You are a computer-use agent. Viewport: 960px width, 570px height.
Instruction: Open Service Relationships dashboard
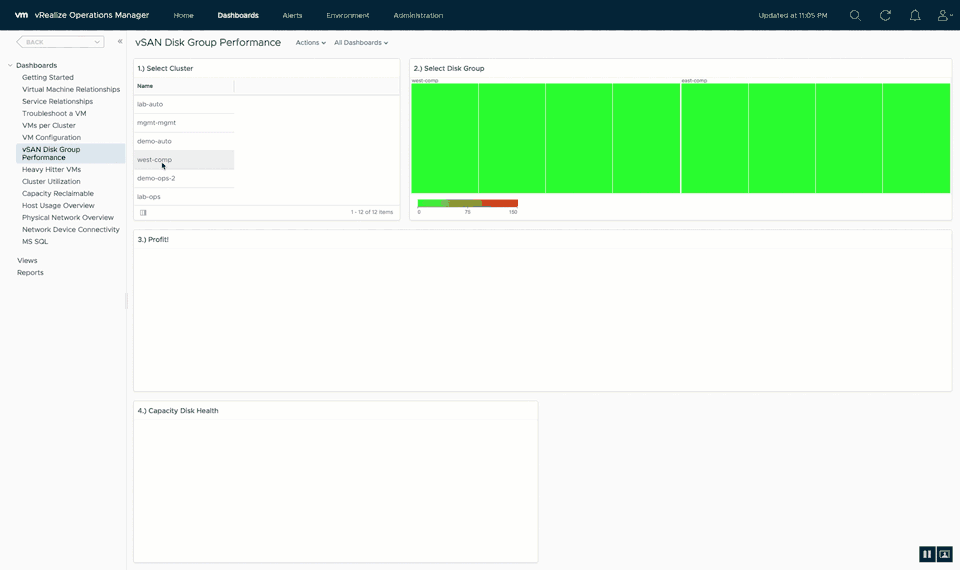[x=58, y=102]
